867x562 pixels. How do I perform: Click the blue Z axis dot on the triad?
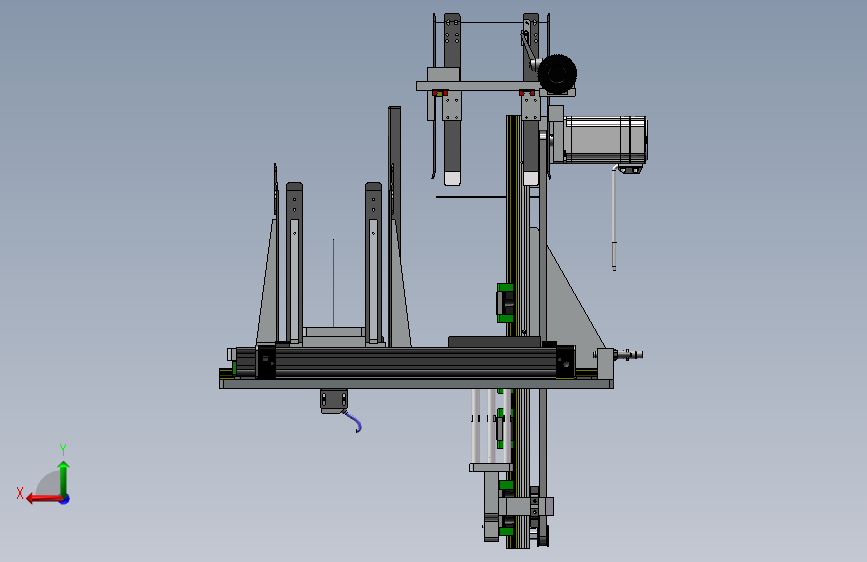[65, 499]
